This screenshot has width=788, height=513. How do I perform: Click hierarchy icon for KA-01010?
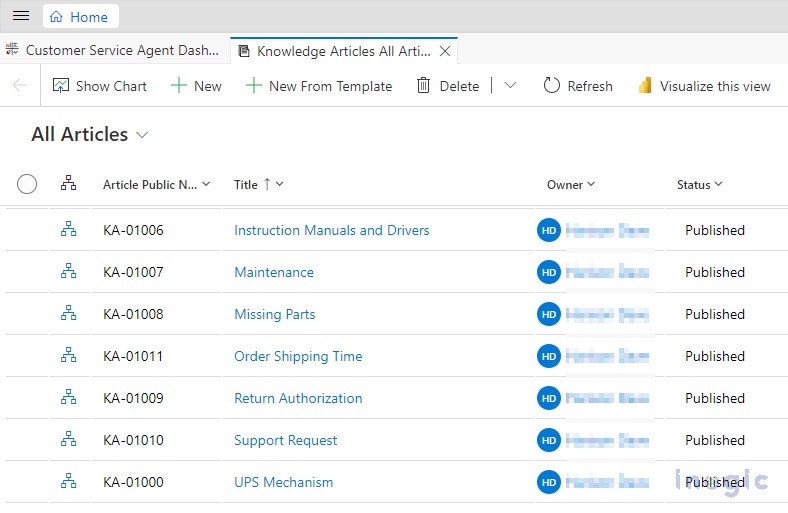click(68, 440)
